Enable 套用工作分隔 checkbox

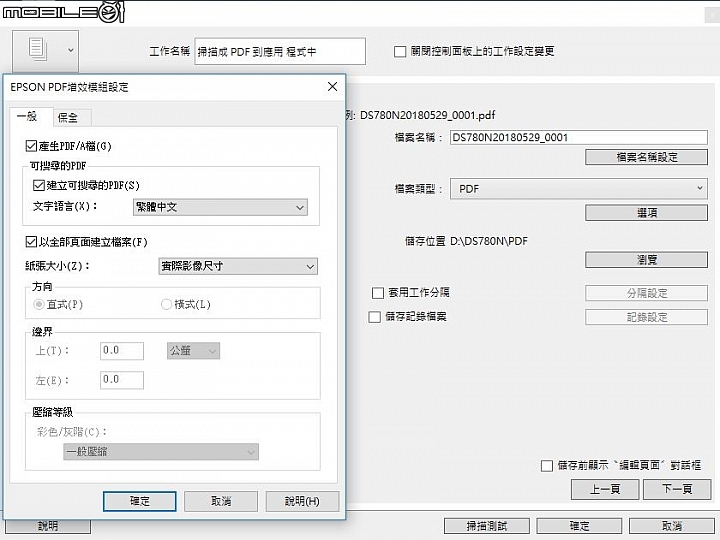coord(377,293)
